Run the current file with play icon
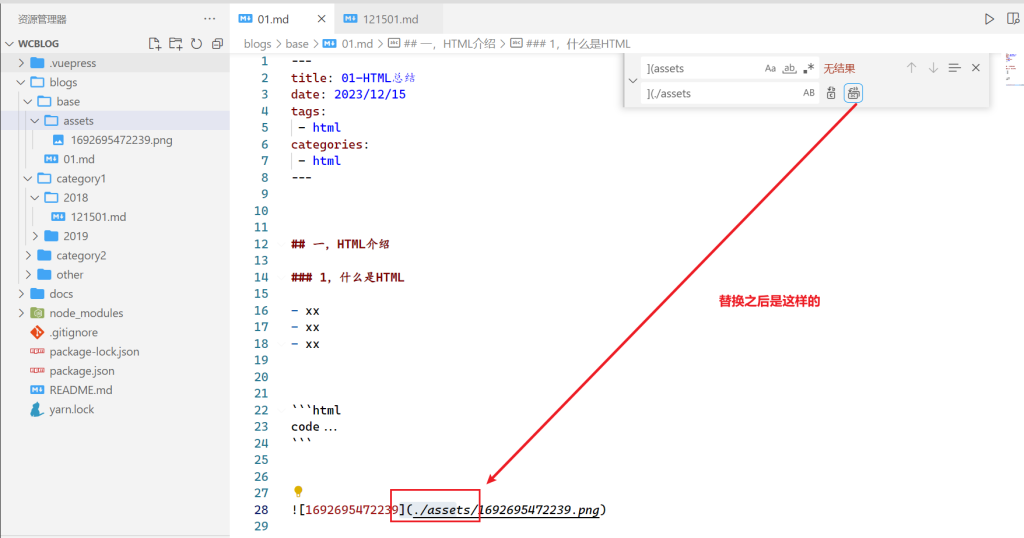 point(989,19)
